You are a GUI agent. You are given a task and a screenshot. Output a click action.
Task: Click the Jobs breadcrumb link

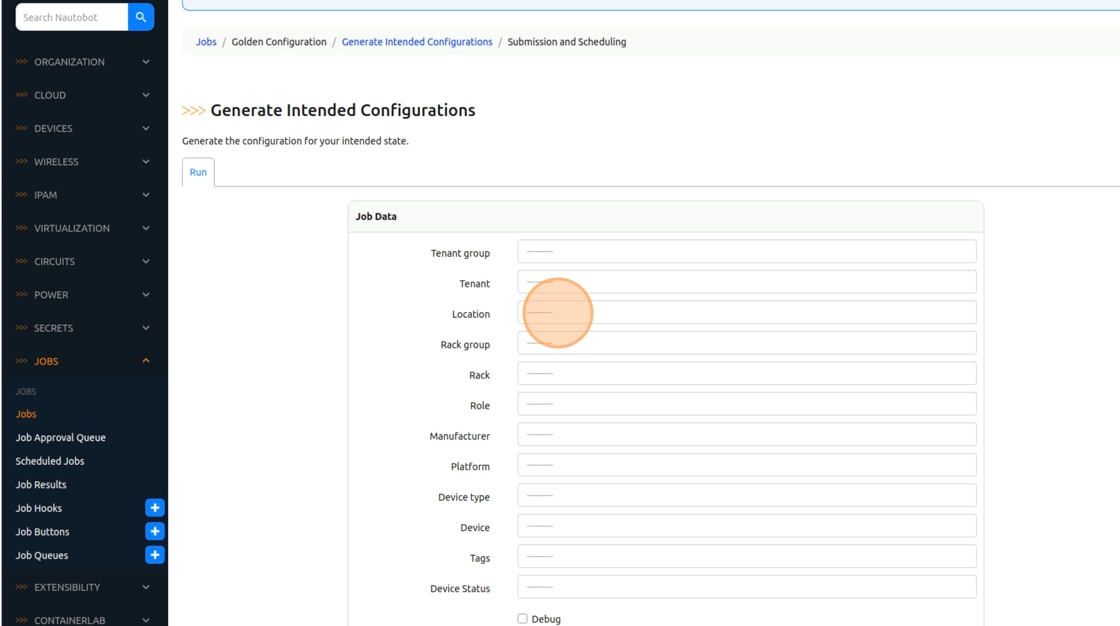click(206, 42)
